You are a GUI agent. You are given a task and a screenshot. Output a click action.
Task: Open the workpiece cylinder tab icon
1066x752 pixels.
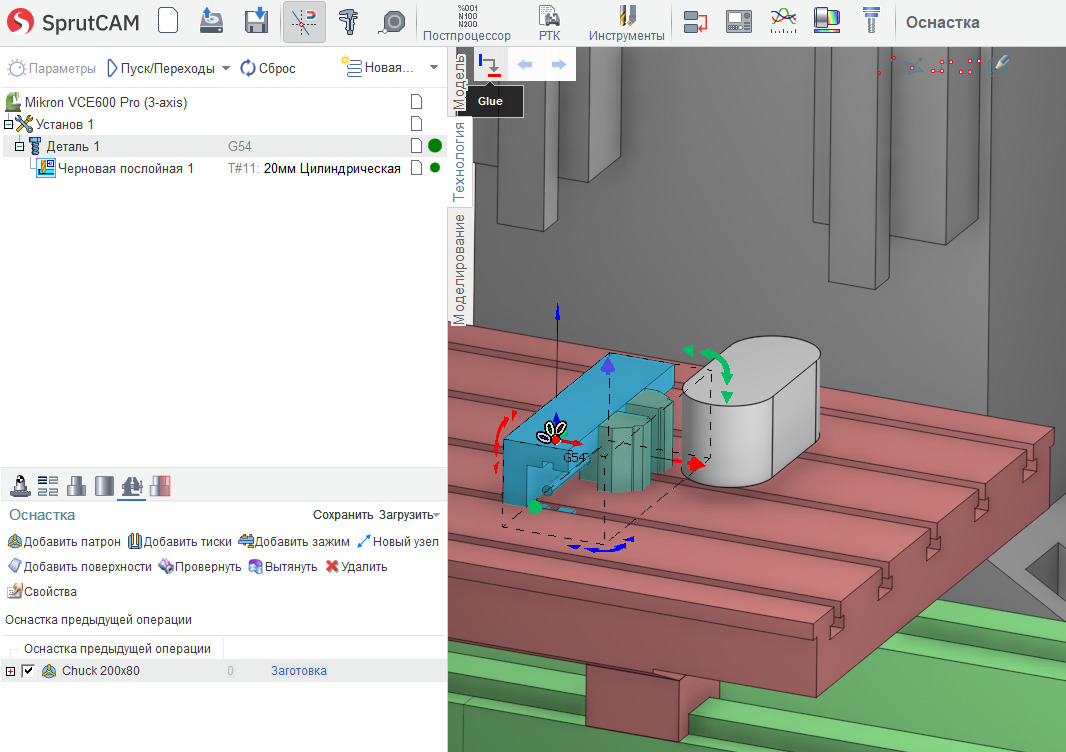[x=104, y=485]
